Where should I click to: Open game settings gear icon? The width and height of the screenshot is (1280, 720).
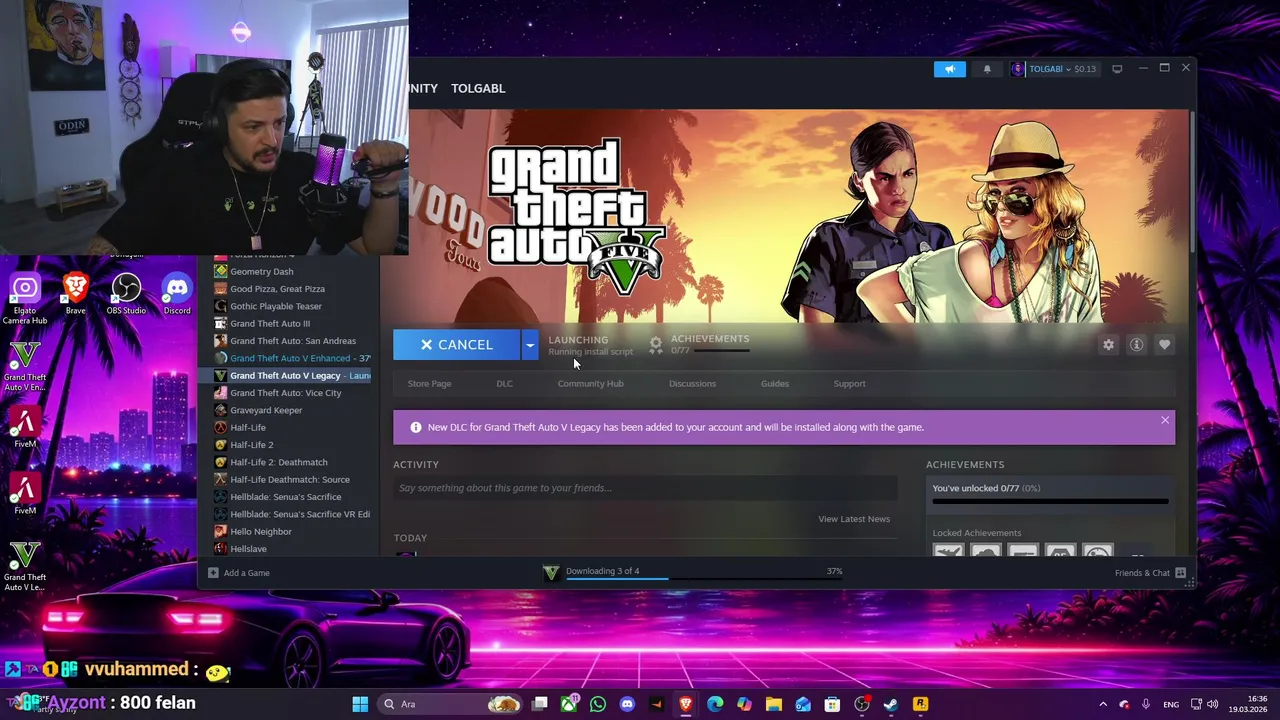tap(1108, 344)
